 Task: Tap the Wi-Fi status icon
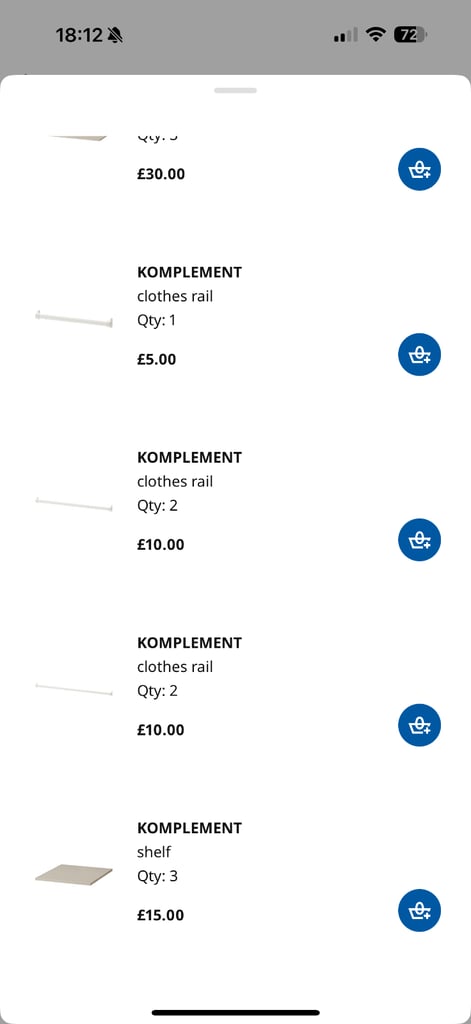click(376, 35)
